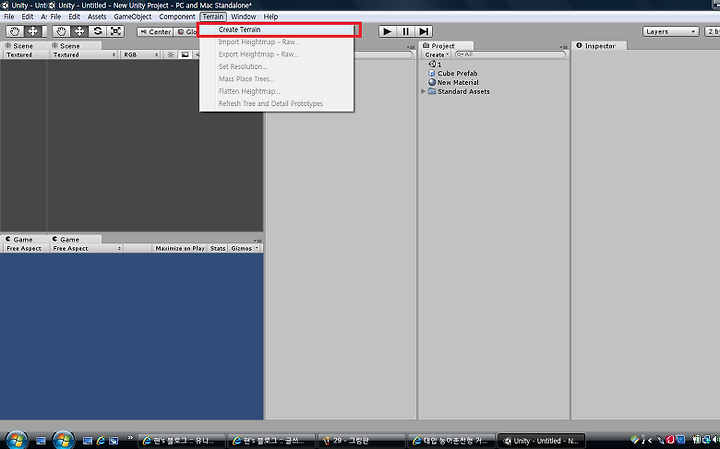The width and height of the screenshot is (720, 449).
Task: Toggle the Center pivot mode button
Action: point(155,32)
